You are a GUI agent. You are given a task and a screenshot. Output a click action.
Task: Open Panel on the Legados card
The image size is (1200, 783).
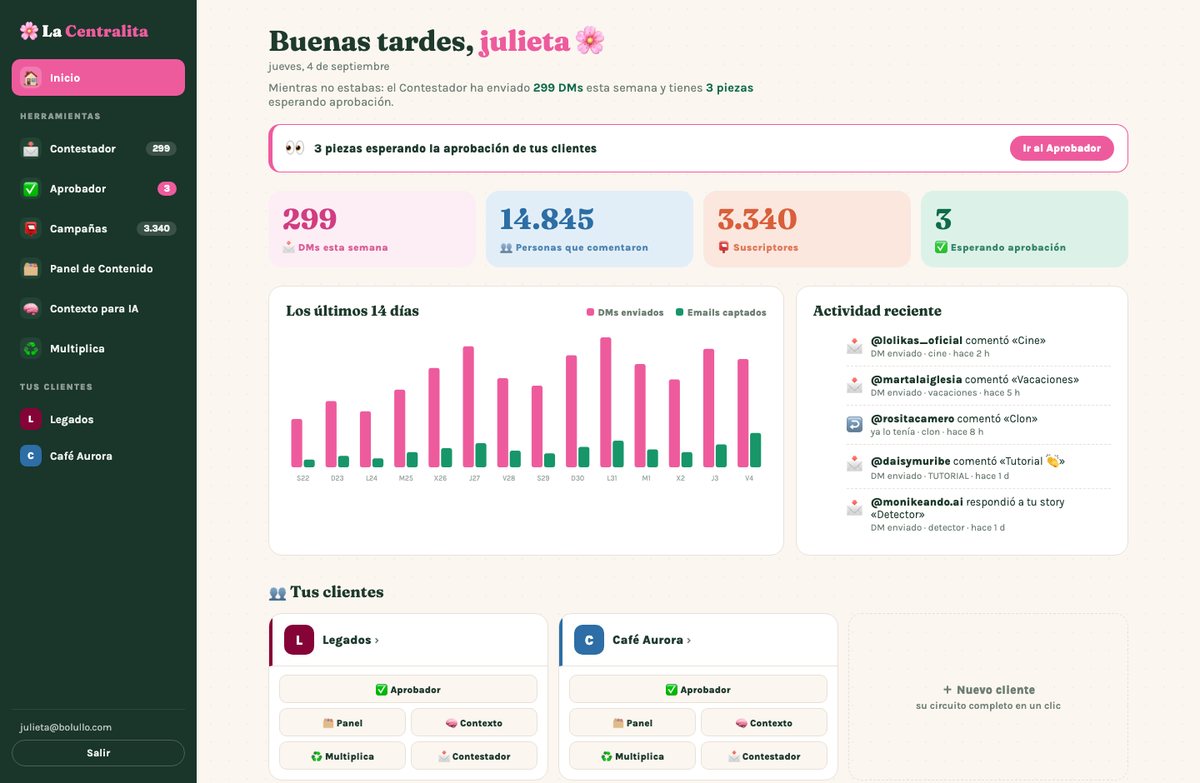342,723
